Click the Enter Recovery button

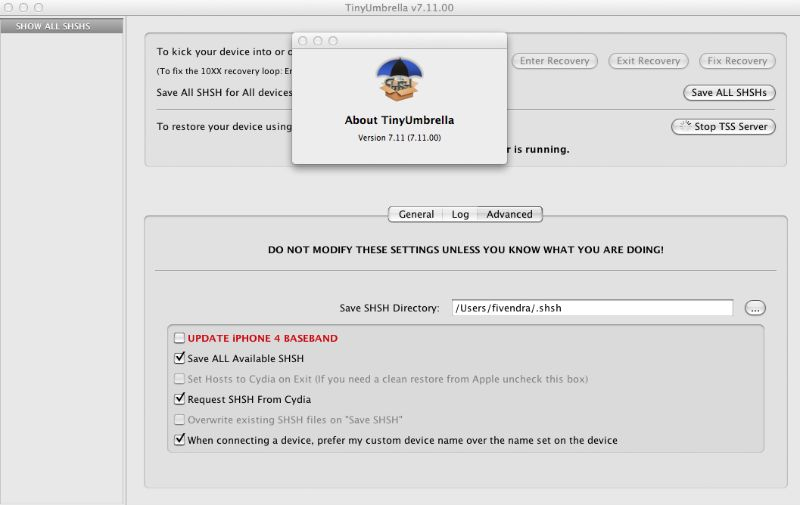(x=555, y=61)
